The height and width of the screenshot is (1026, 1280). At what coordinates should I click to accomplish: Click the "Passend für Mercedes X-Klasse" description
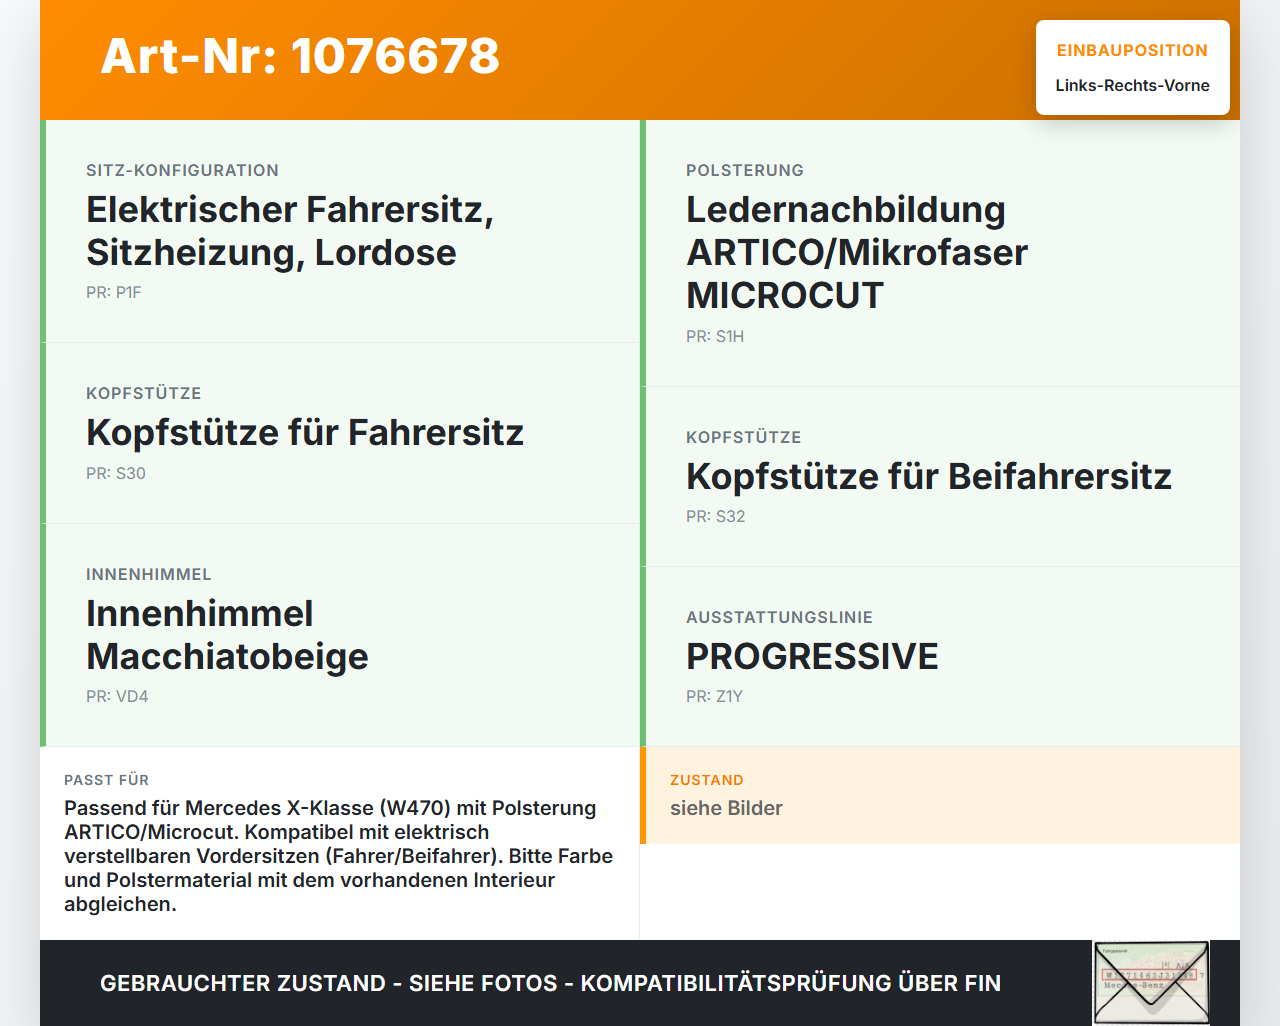(x=339, y=856)
